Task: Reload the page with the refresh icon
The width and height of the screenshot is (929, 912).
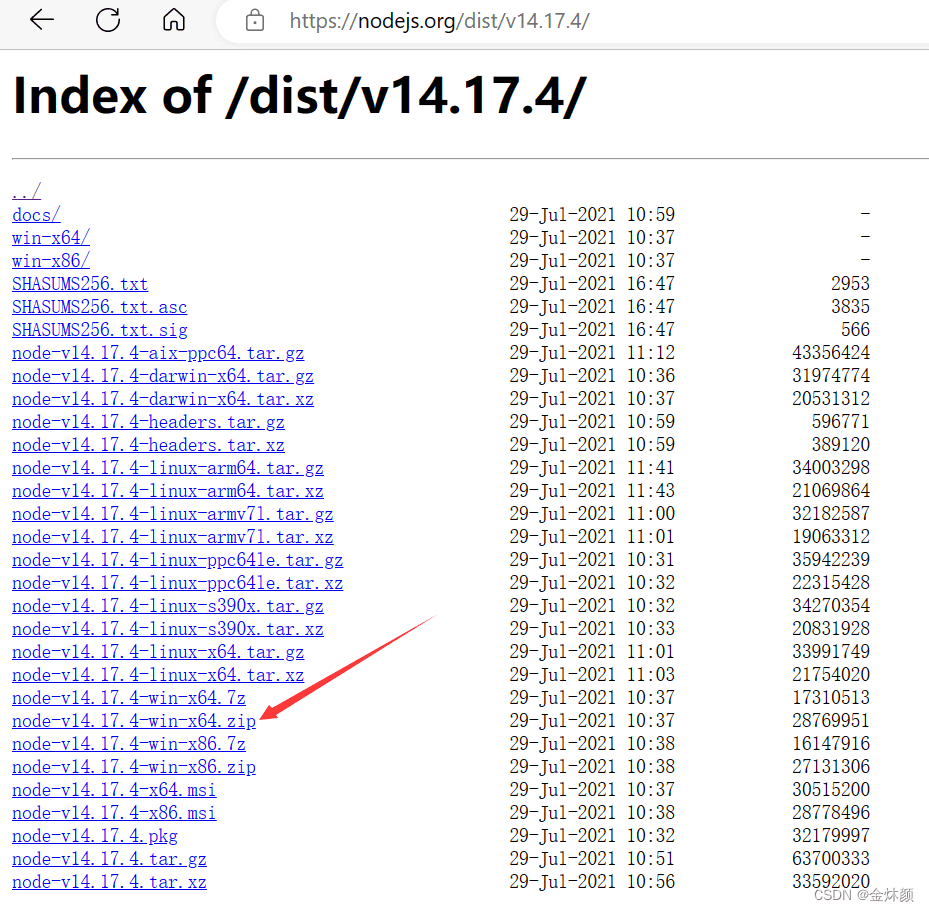Action: click(108, 20)
